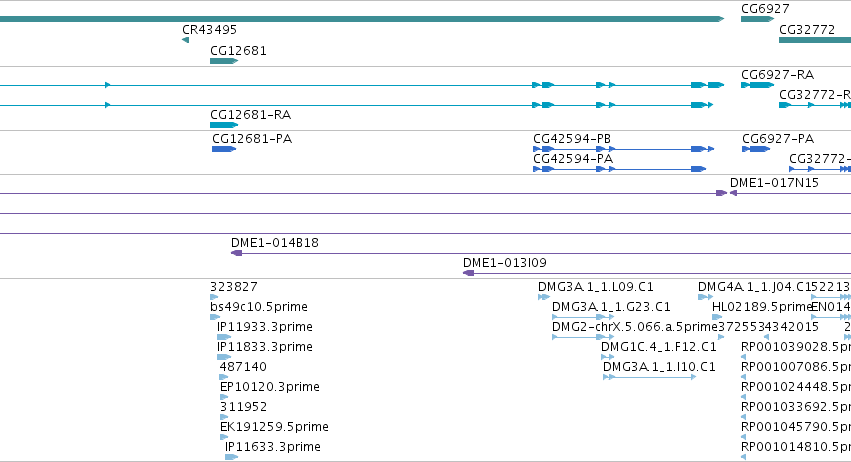
Task: Select the DME1-013I09 BAC end marker
Action: pyautogui.click(x=468, y=273)
